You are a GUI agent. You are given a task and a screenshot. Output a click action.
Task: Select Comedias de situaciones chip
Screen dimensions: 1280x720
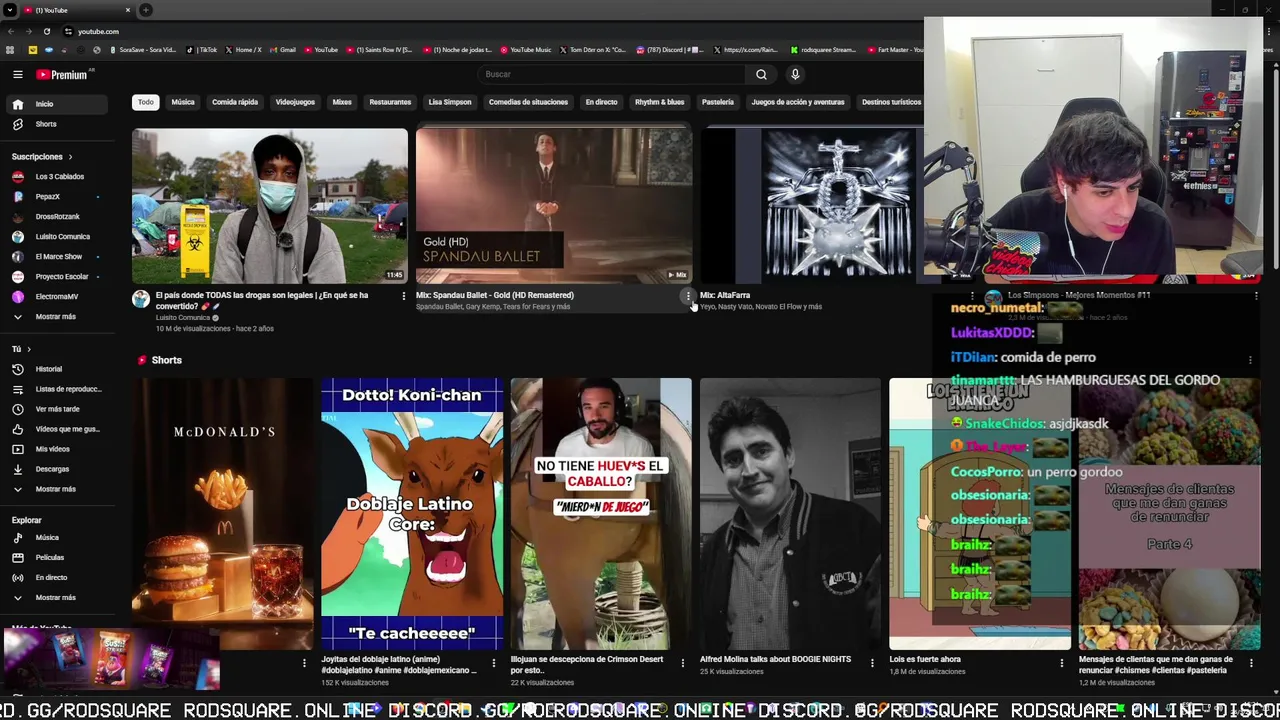pyautogui.click(x=528, y=102)
